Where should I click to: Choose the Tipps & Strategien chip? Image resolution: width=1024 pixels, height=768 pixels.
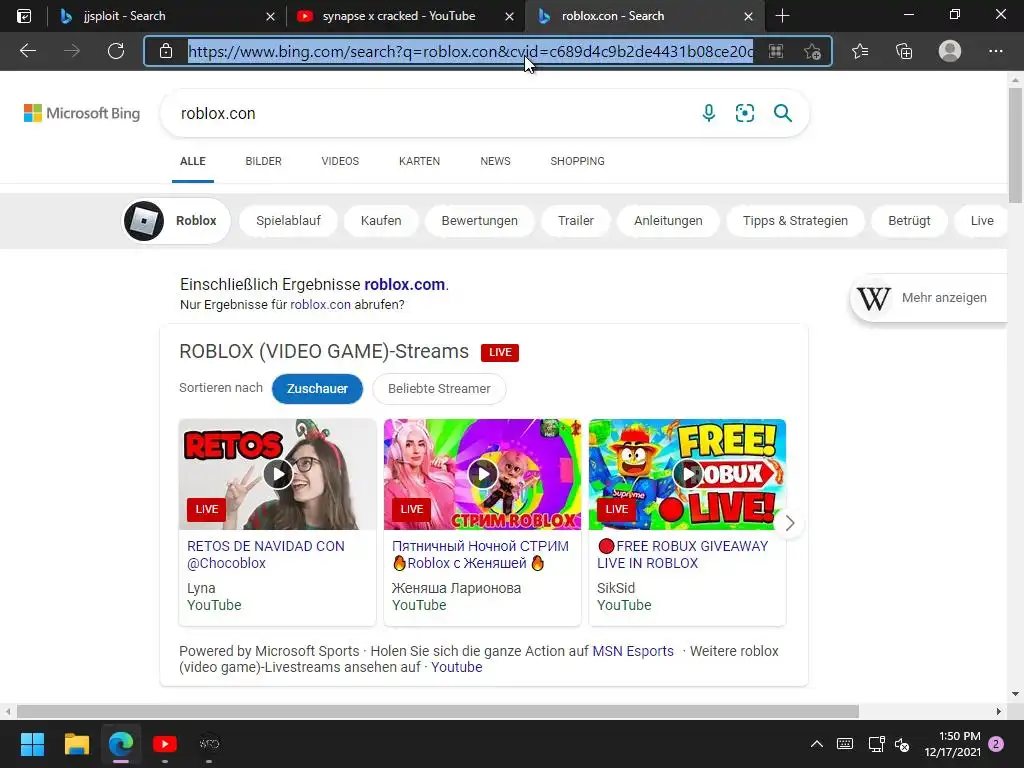coord(795,221)
